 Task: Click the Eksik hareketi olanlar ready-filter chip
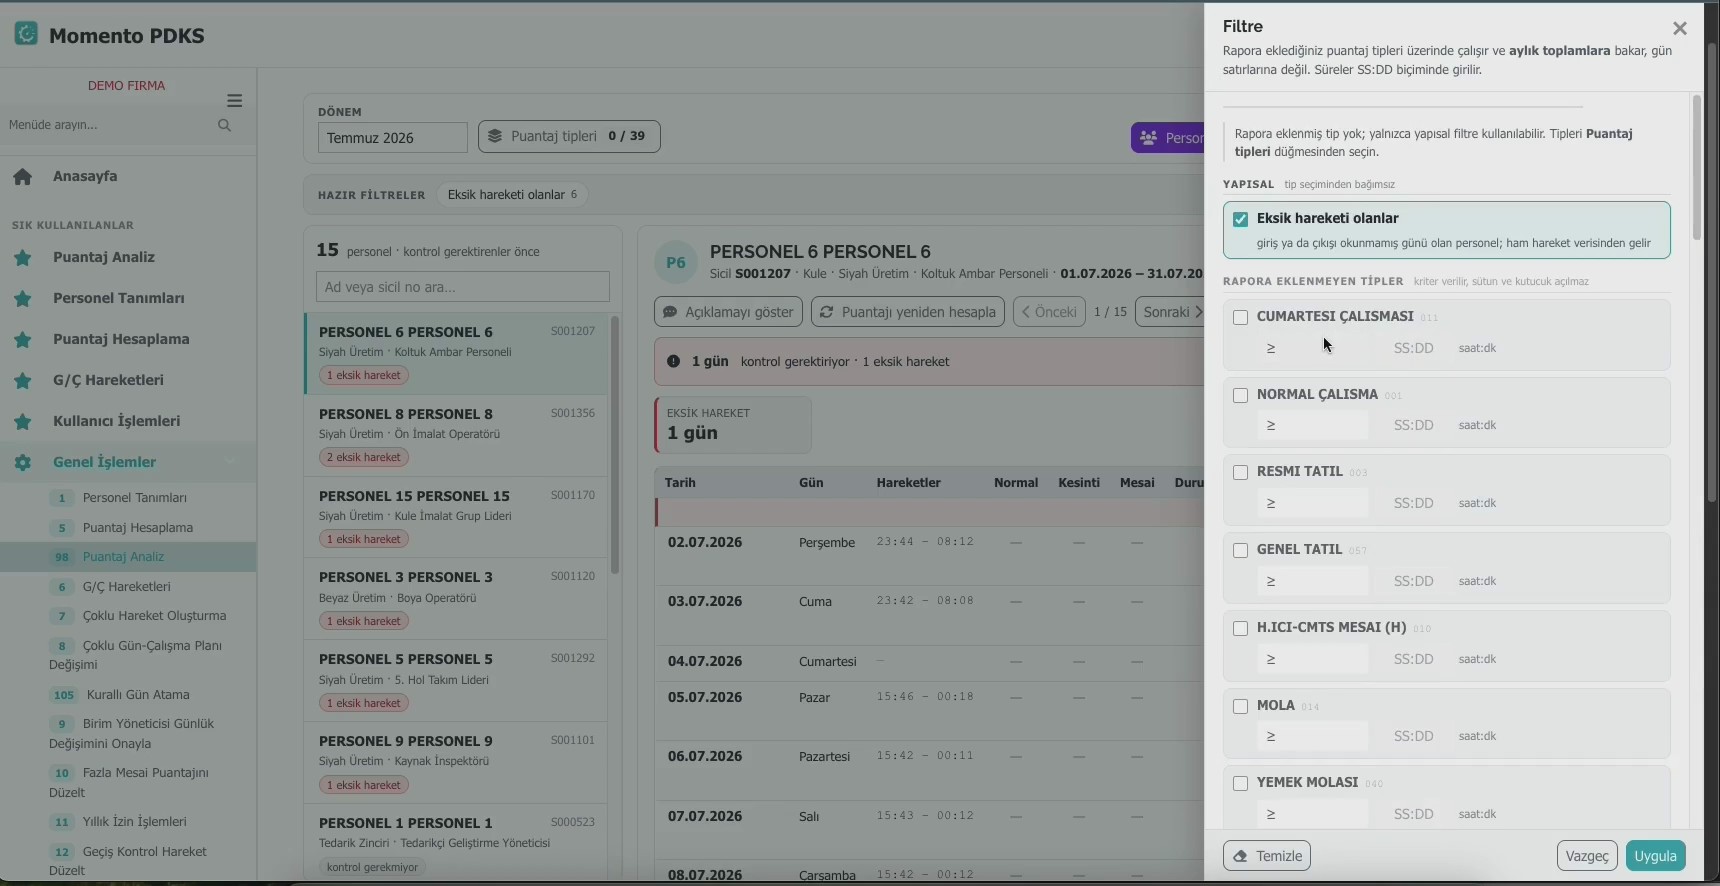tap(512, 195)
